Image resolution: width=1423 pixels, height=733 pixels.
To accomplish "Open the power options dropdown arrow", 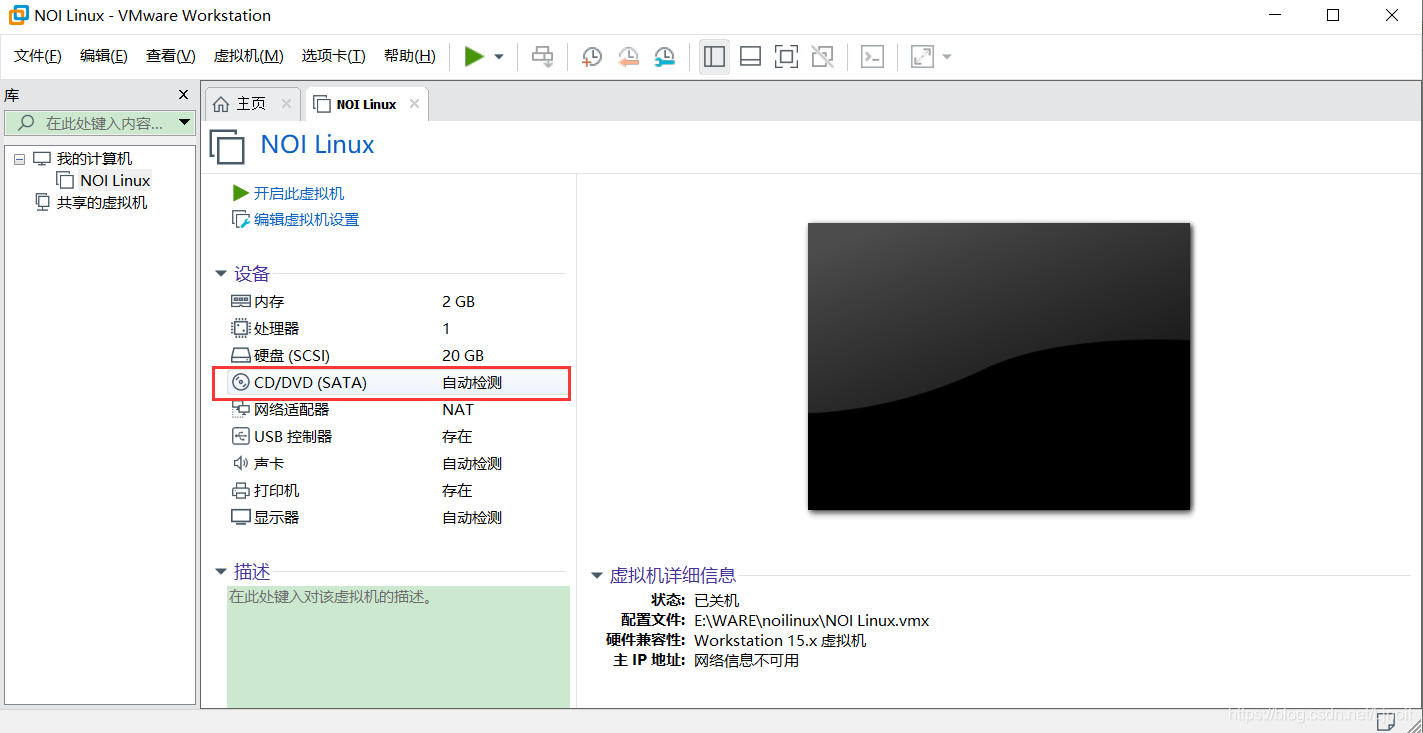I will click(x=499, y=57).
